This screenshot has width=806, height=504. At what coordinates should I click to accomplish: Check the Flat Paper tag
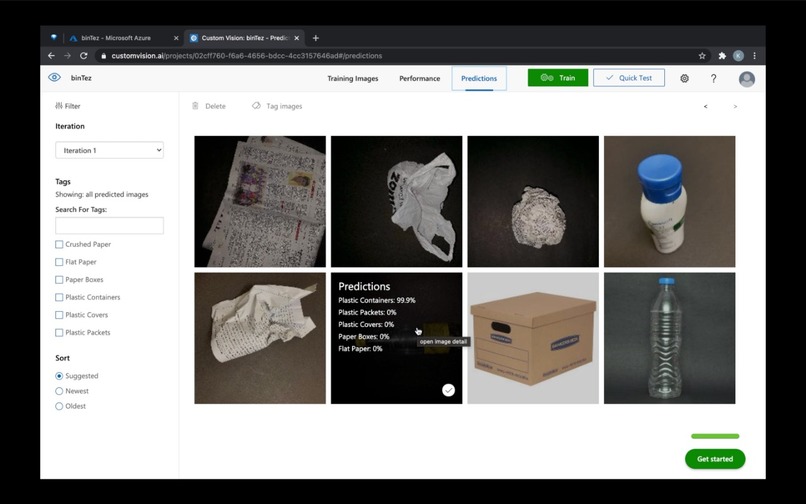coord(59,262)
